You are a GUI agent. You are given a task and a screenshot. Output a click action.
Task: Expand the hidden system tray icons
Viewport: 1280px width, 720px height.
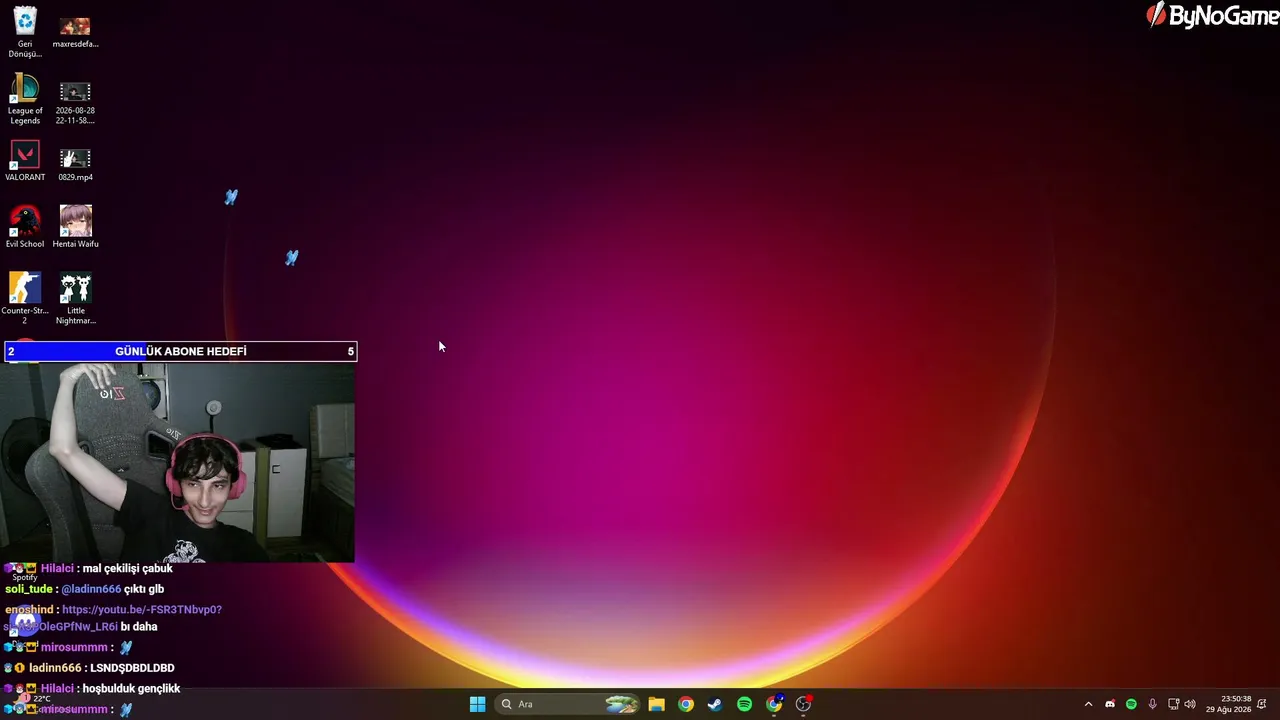coord(1088,704)
